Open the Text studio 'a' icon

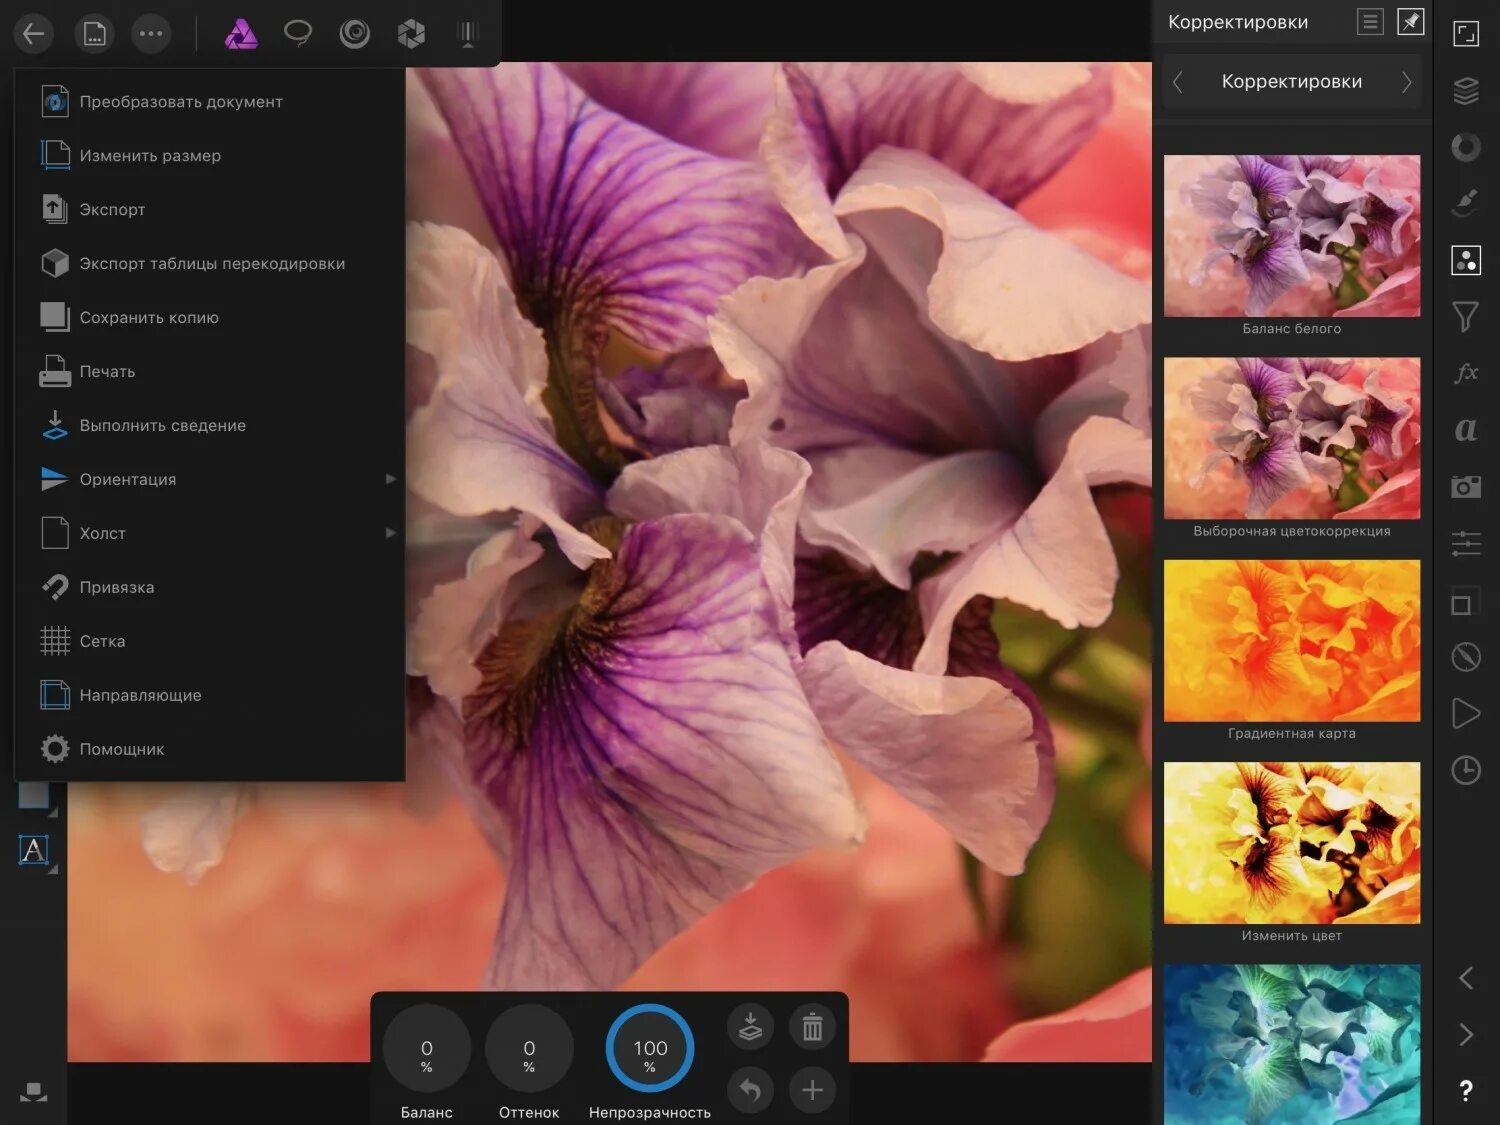click(x=1466, y=430)
